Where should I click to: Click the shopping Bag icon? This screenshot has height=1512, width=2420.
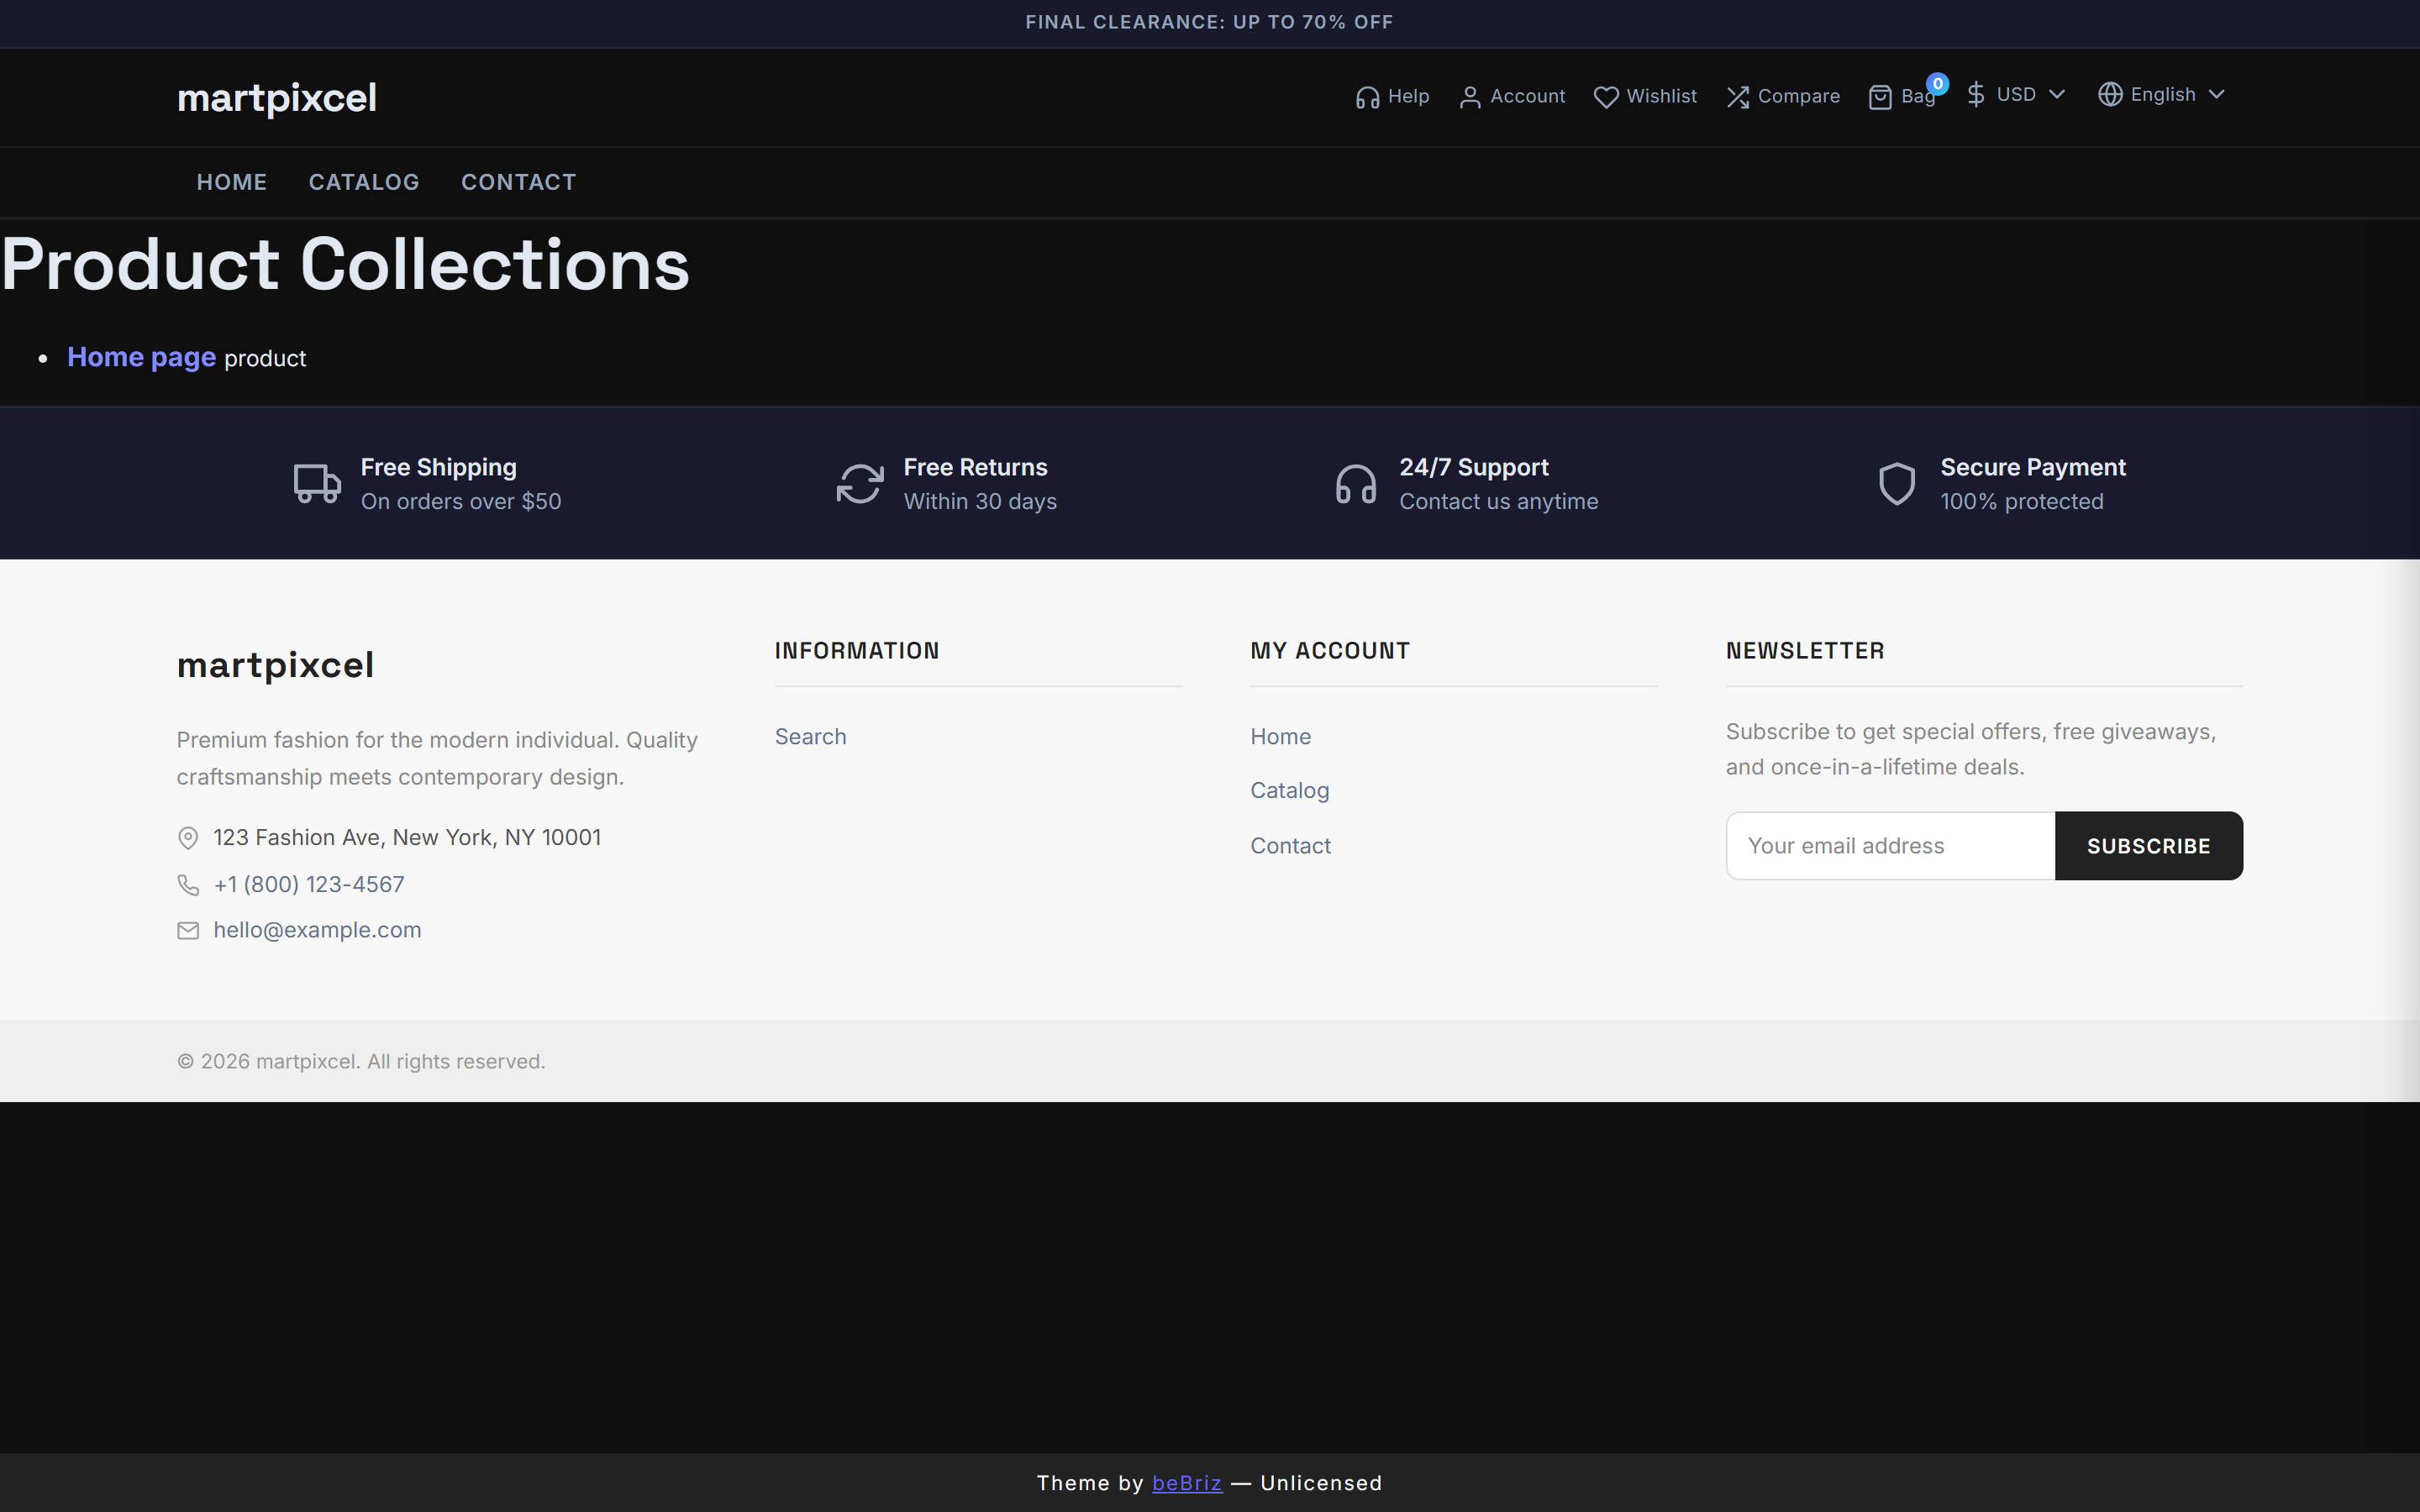pos(1881,96)
